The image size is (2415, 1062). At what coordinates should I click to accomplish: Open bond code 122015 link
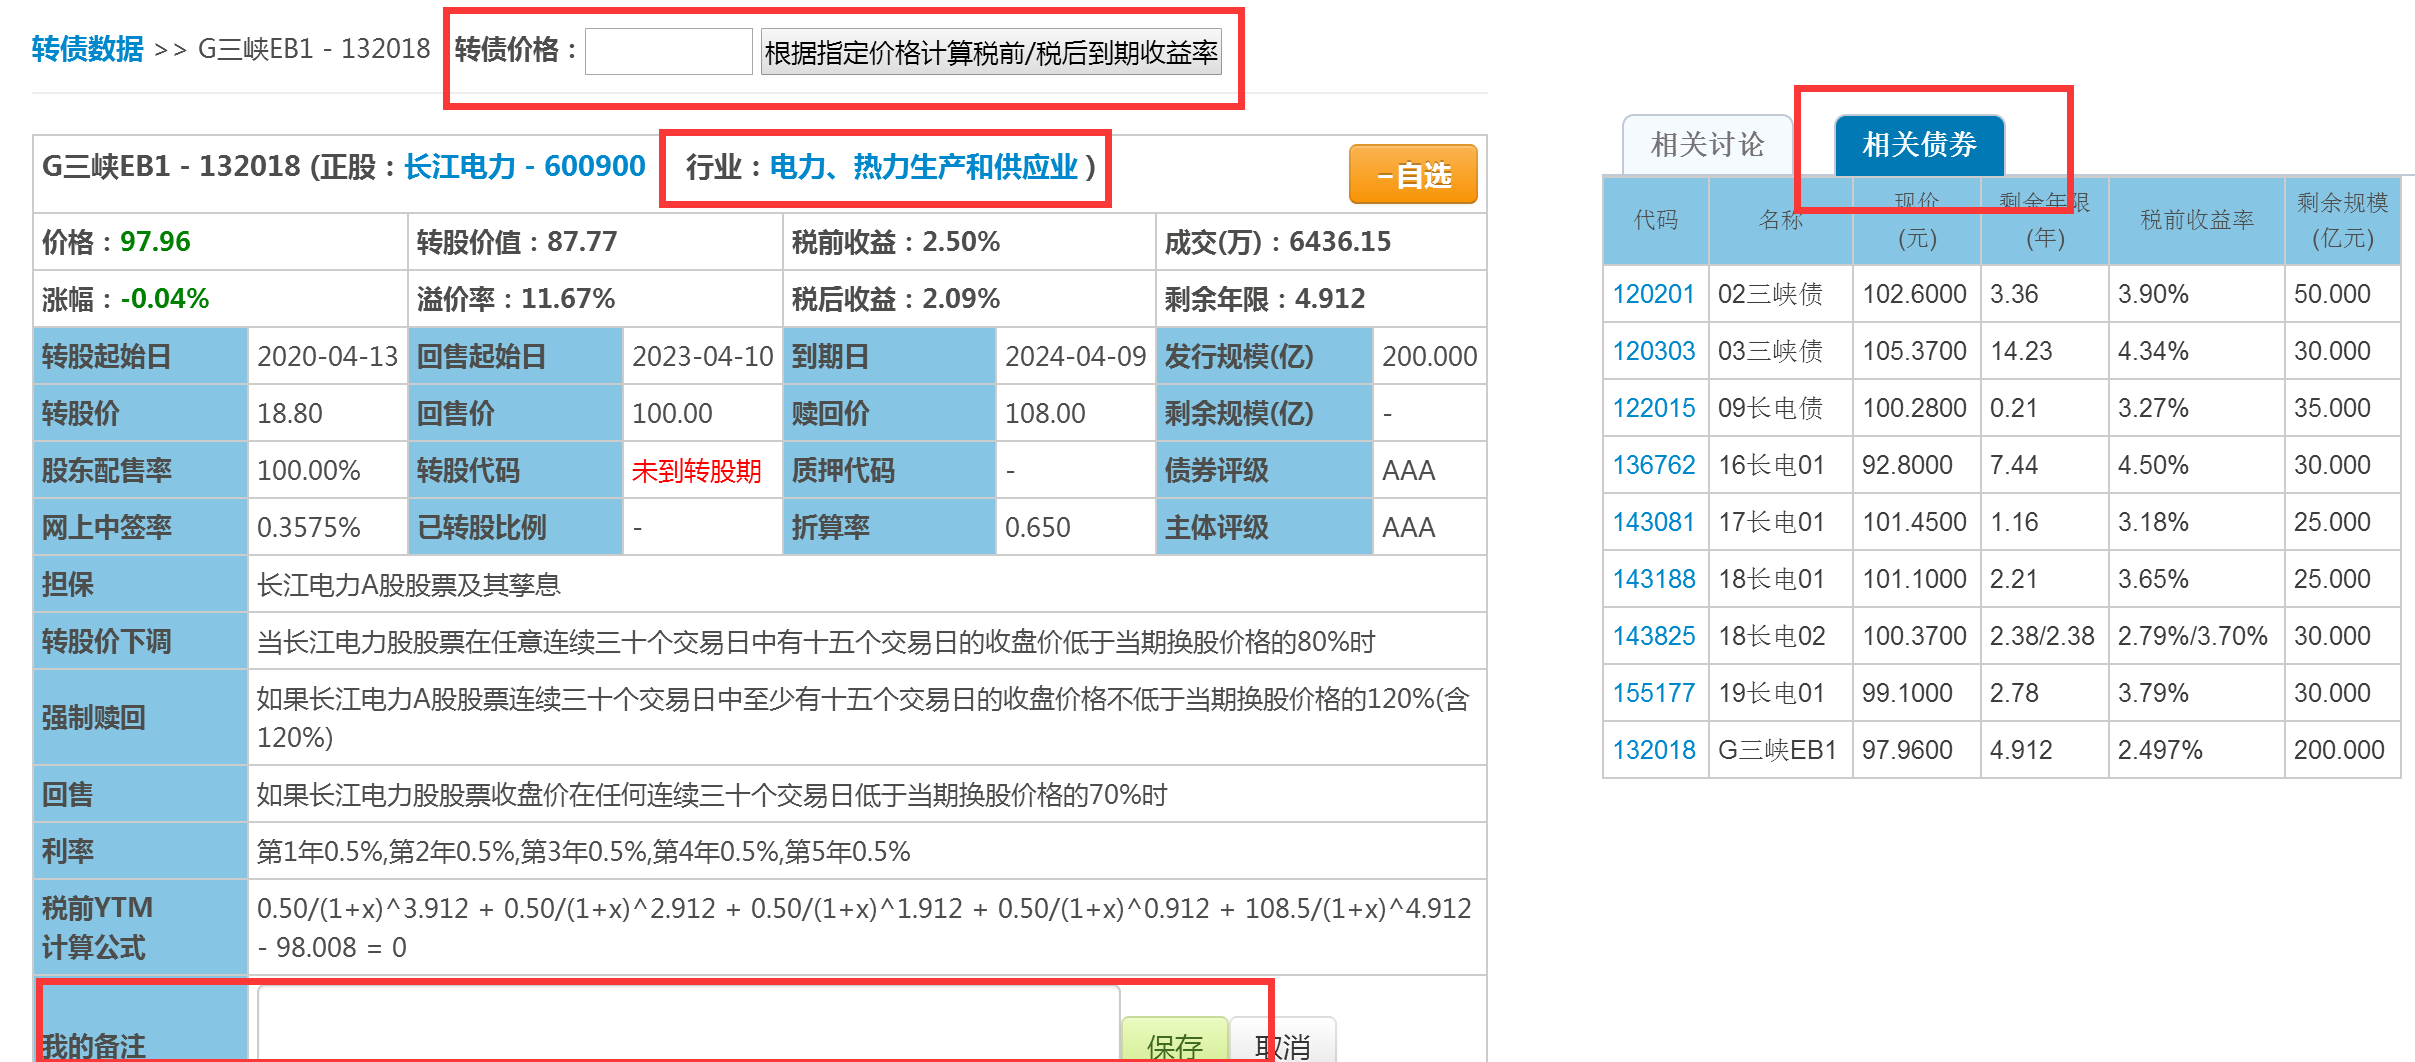coord(1653,408)
